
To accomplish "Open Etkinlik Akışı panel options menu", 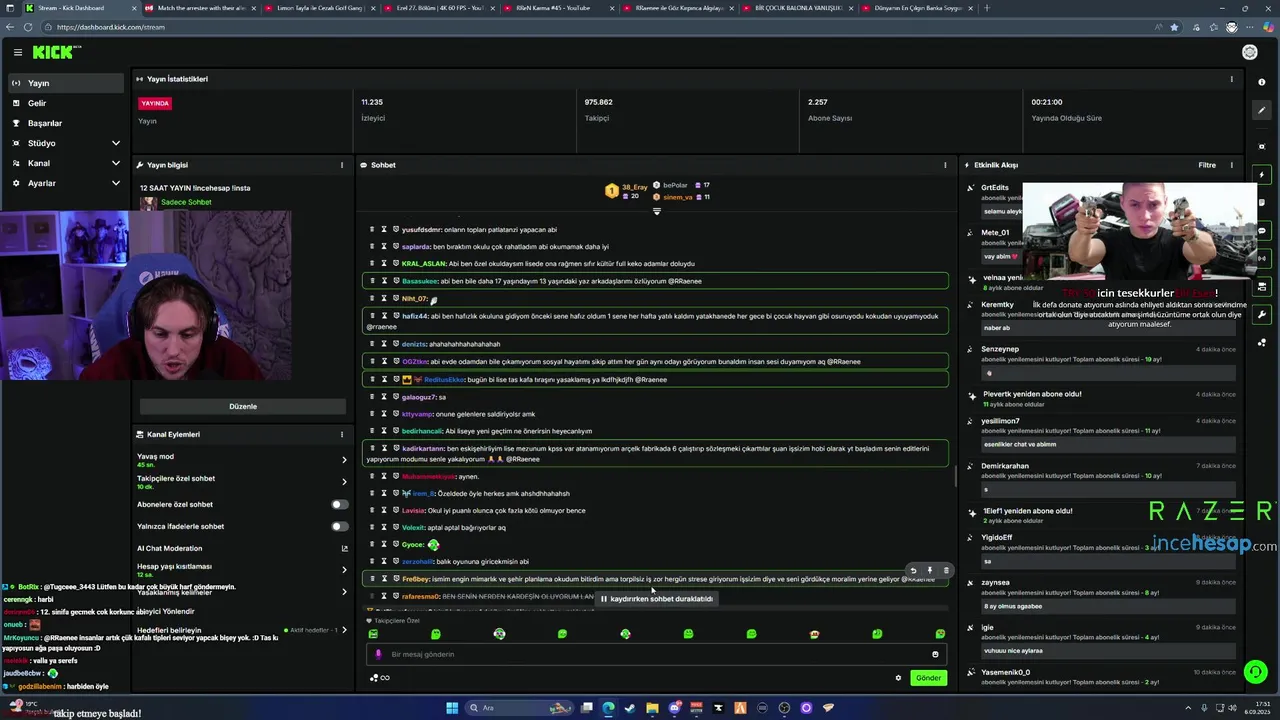I will point(1231,165).
